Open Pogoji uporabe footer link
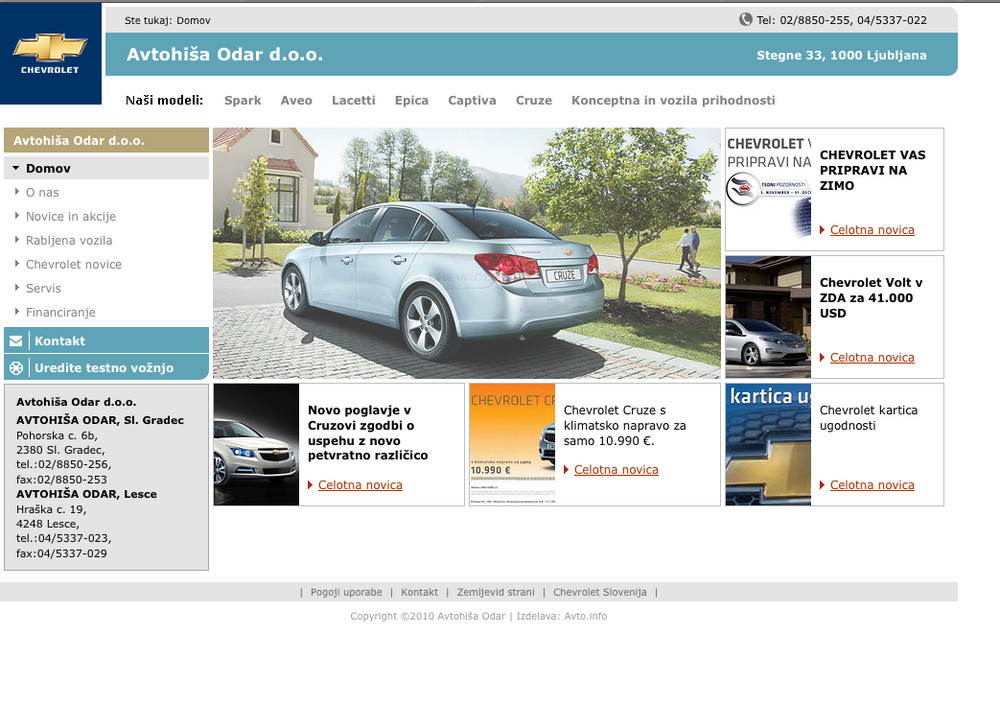 pos(346,592)
